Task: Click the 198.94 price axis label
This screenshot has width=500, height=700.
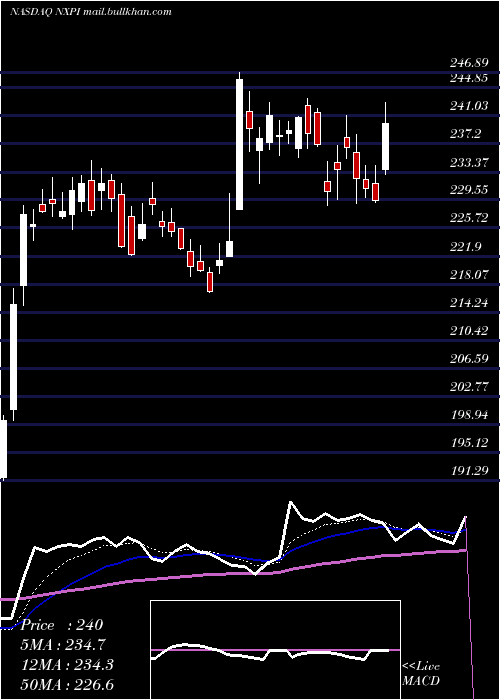Action: pos(468,415)
